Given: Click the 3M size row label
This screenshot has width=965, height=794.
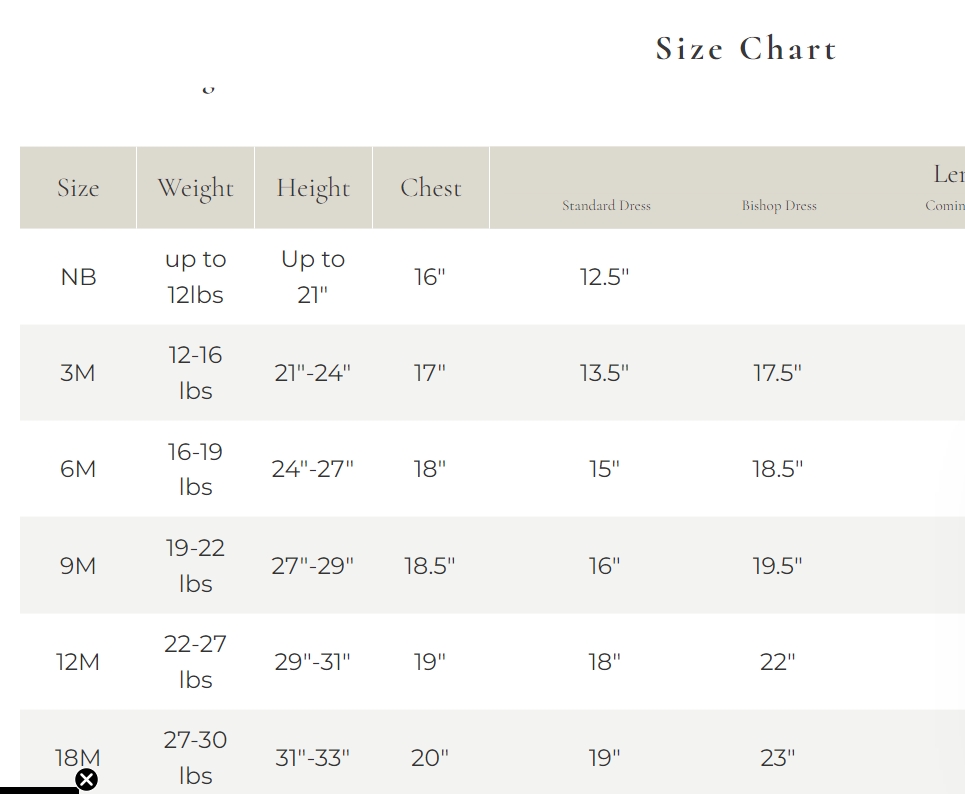Looking at the screenshot, I should point(78,373).
